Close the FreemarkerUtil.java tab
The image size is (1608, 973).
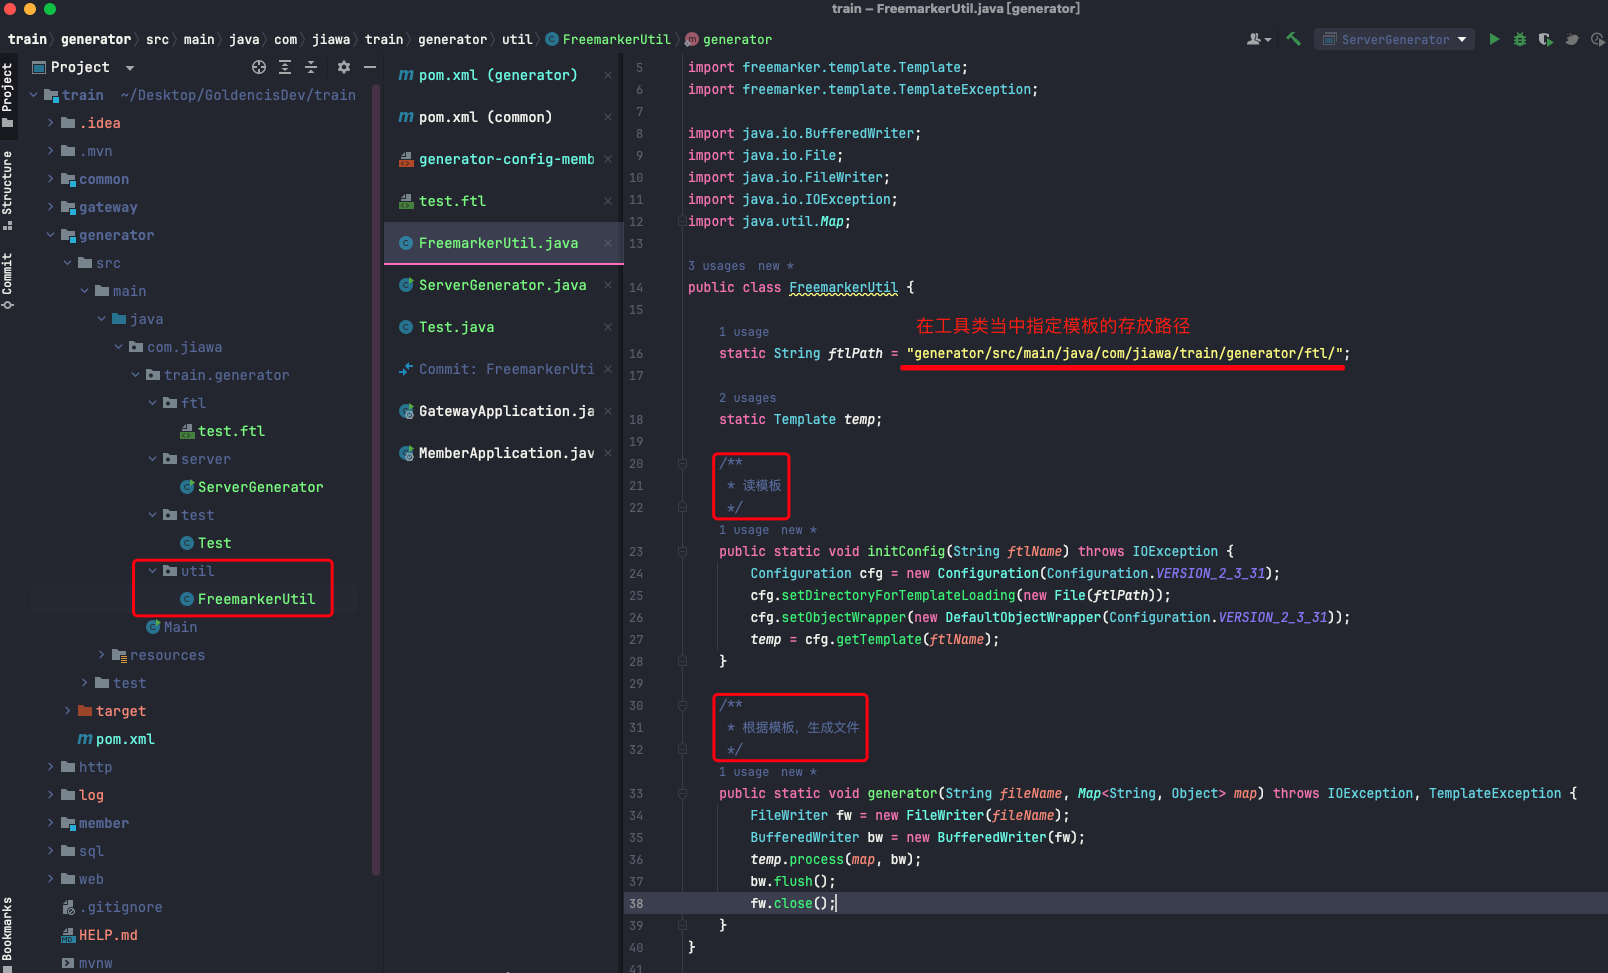point(608,243)
